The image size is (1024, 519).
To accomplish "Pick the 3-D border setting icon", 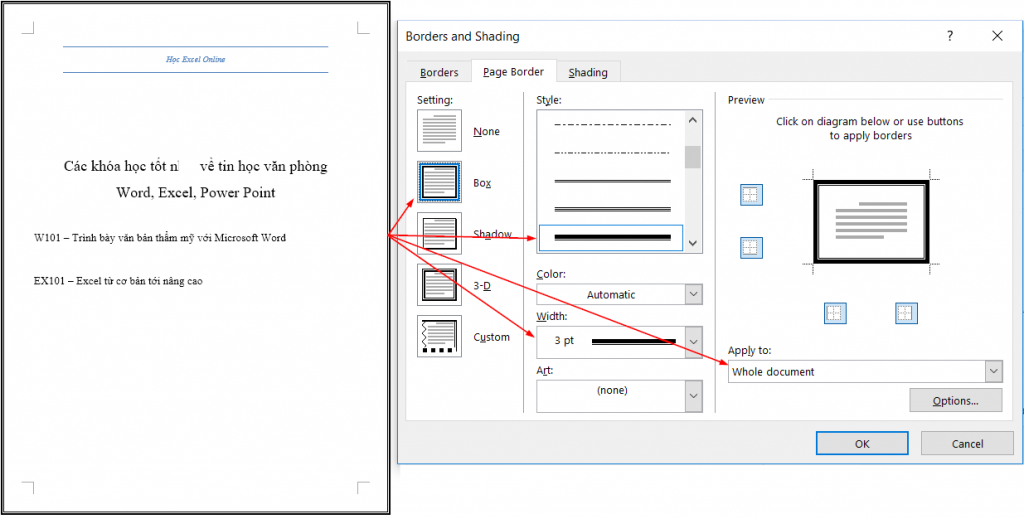I will pyautogui.click(x=439, y=286).
